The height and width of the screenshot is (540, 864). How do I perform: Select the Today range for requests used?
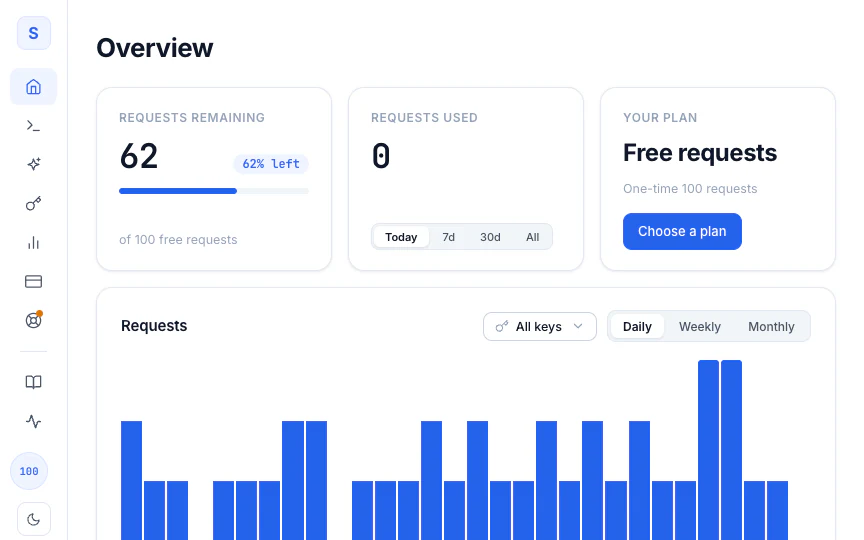[x=401, y=237]
